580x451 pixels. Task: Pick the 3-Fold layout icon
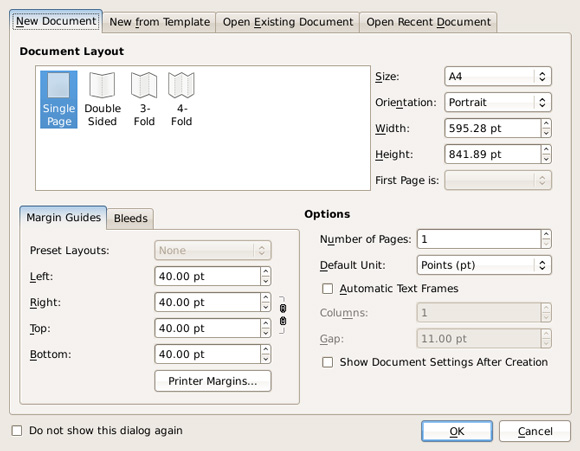pos(144,100)
